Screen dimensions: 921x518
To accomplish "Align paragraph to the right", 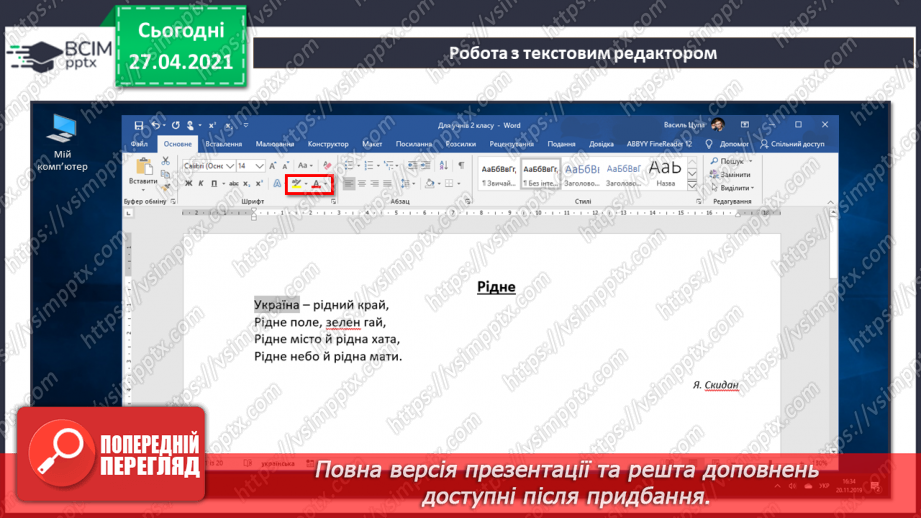I will click(x=374, y=184).
